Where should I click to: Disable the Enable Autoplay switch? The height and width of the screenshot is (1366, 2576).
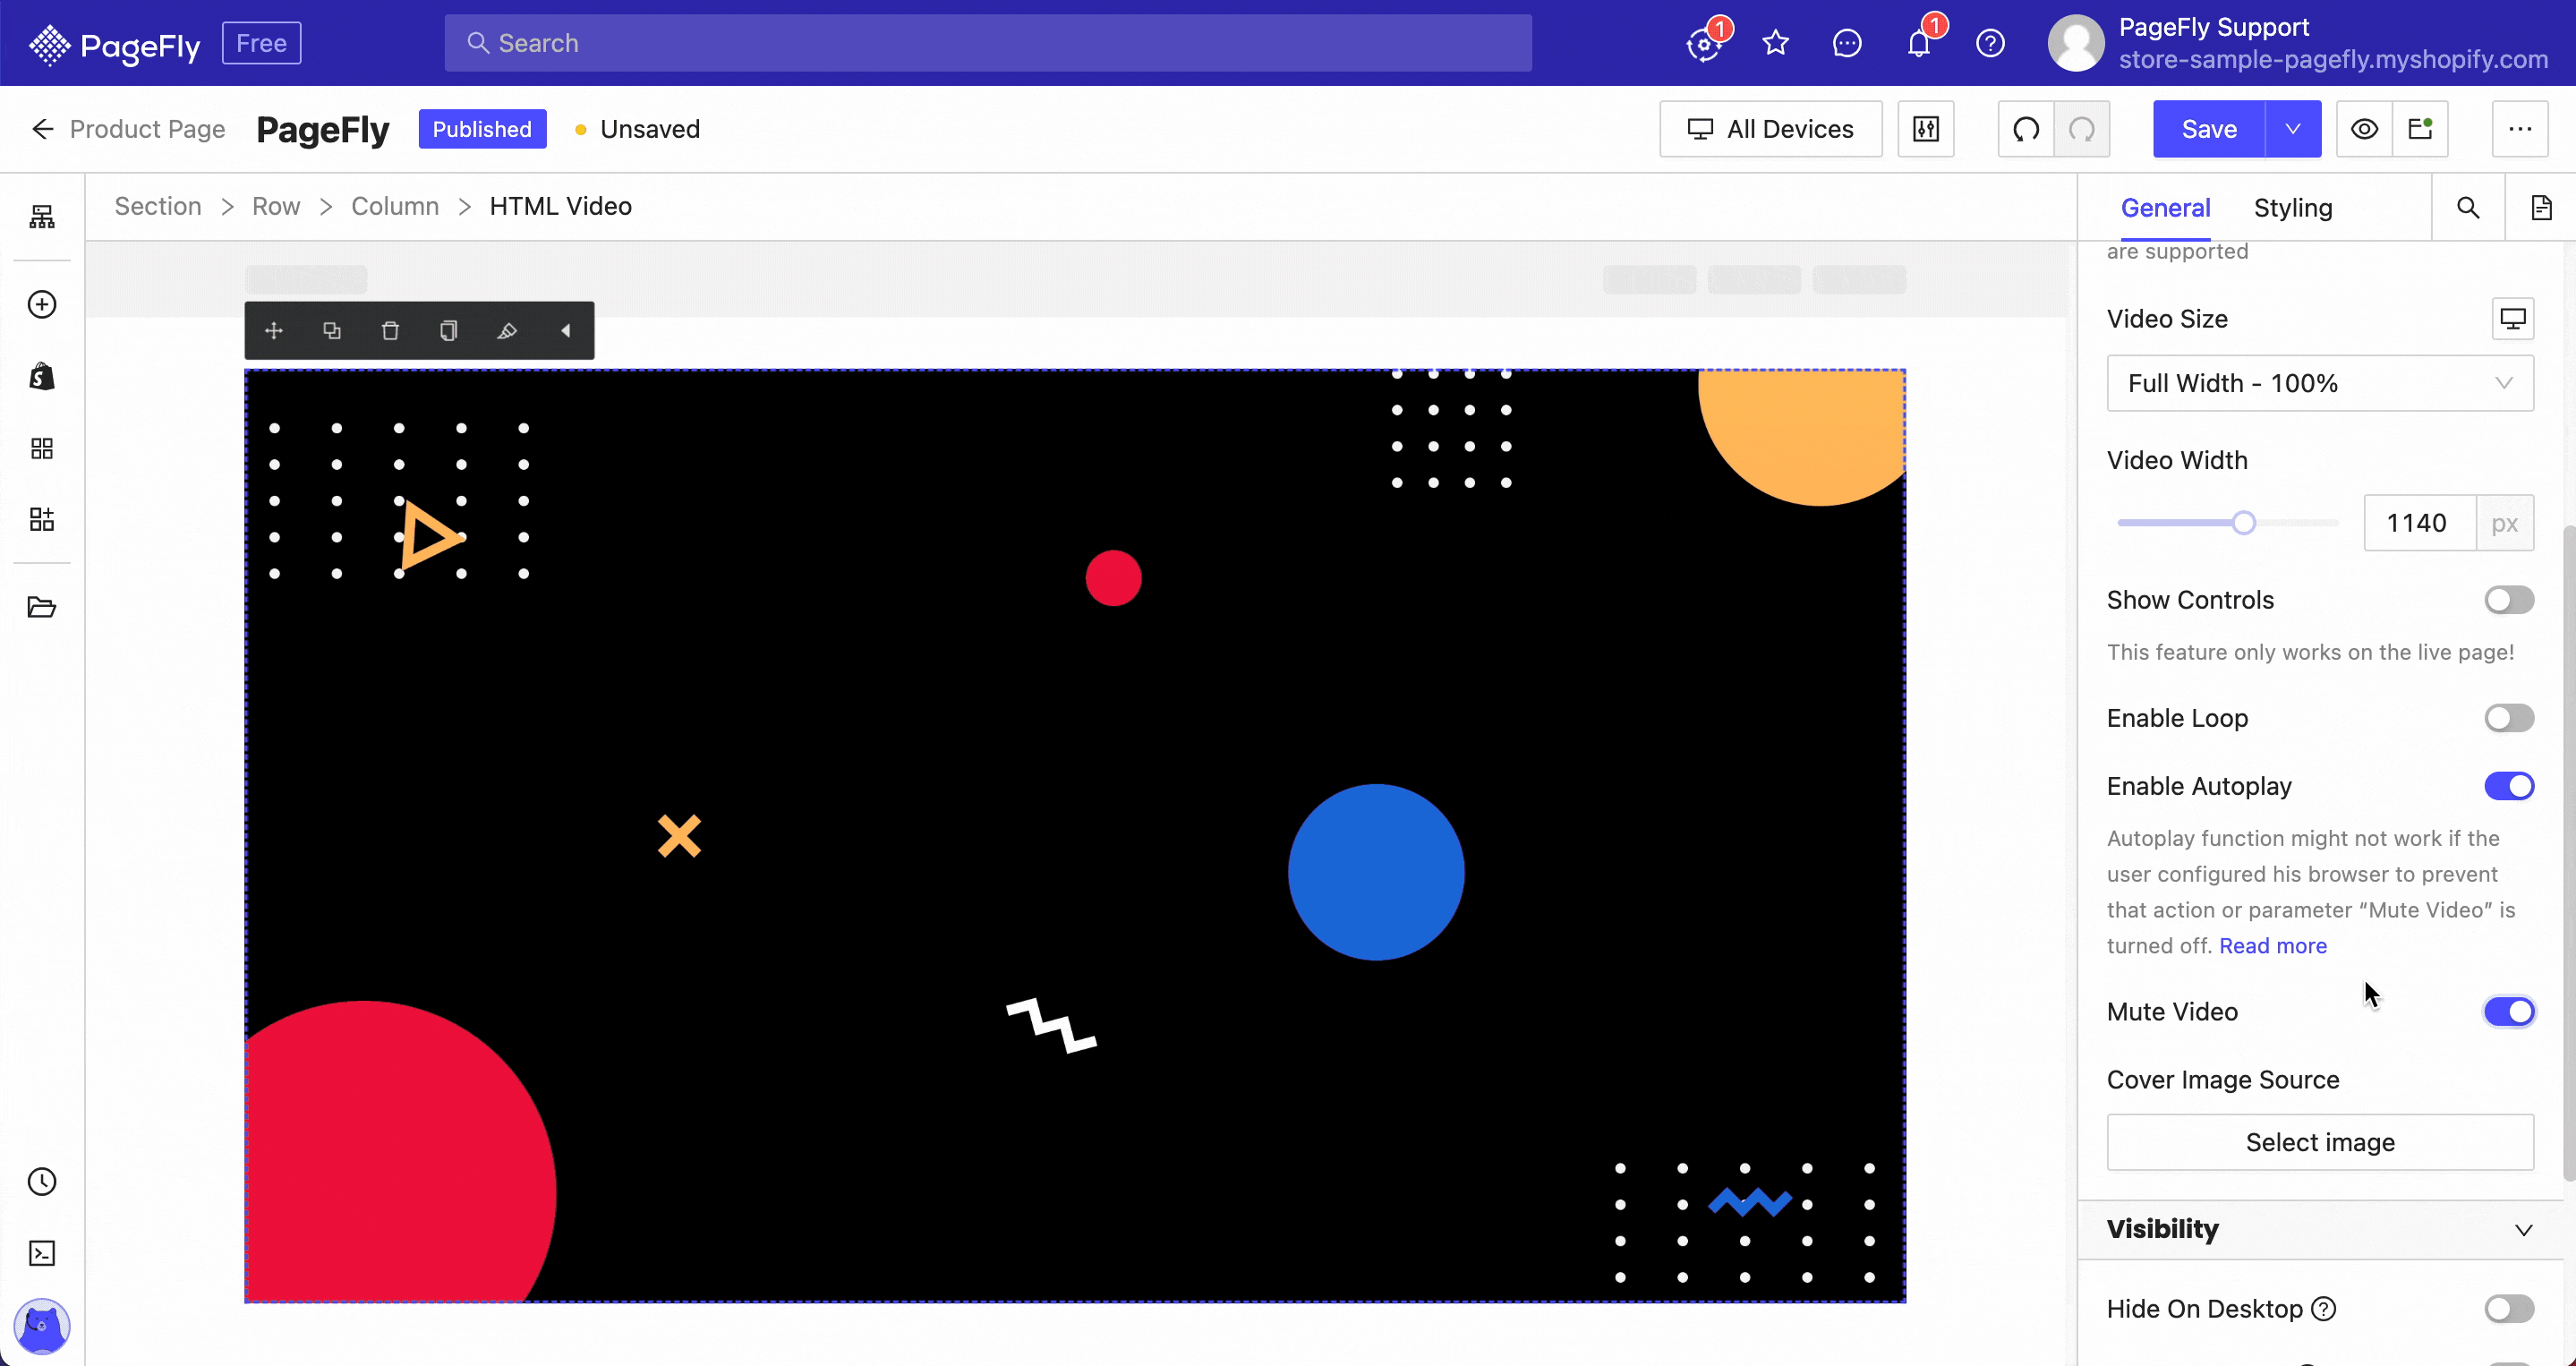click(2509, 786)
